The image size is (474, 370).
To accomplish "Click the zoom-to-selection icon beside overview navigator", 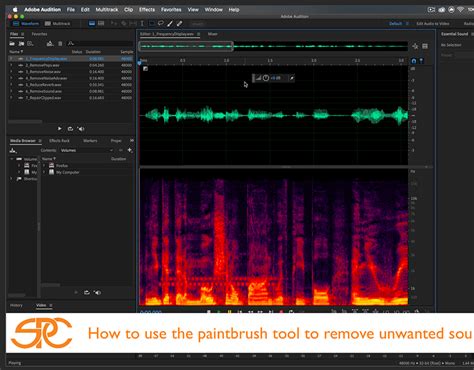I will 415,46.
